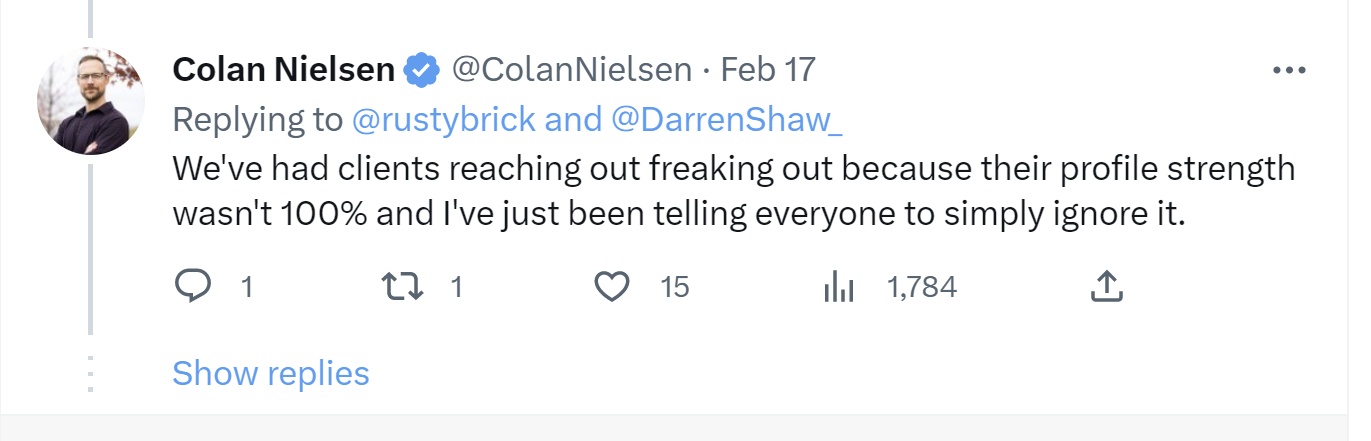Screen dimensions: 1371x441
Task: Retweet Colan Nielsen's post
Action: point(404,288)
